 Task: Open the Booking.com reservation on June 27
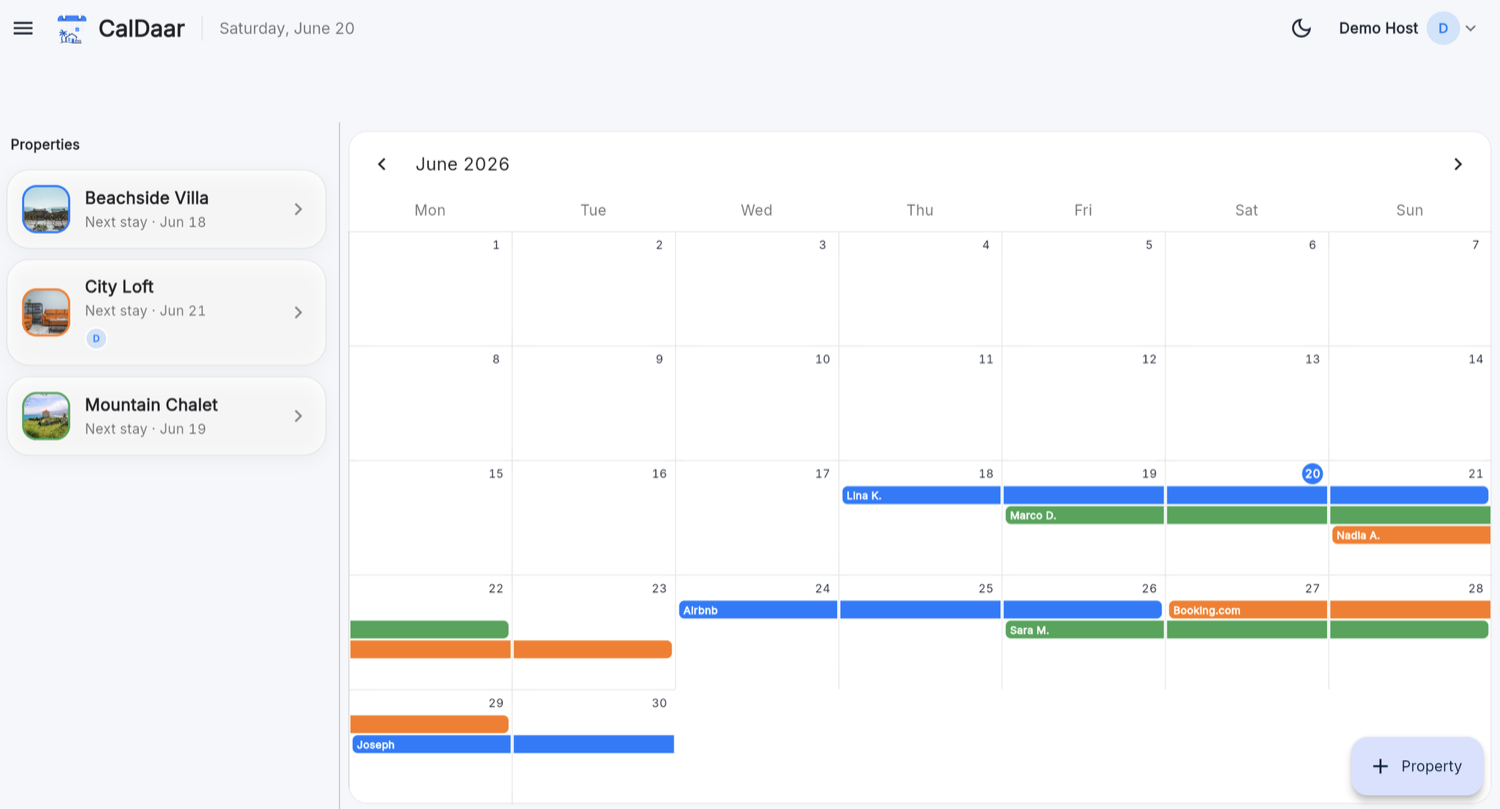point(1248,610)
